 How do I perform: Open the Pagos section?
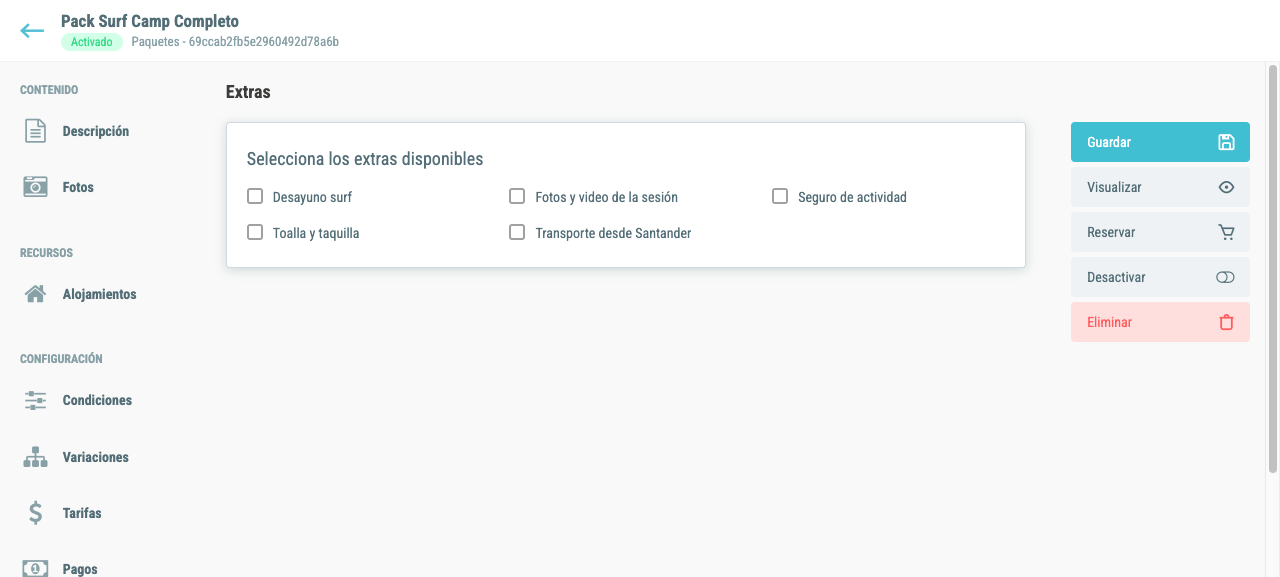80,569
